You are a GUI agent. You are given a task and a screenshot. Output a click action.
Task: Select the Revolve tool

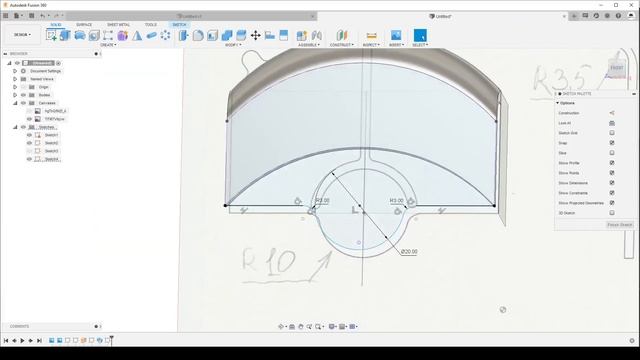pyautogui.click(x=80, y=36)
